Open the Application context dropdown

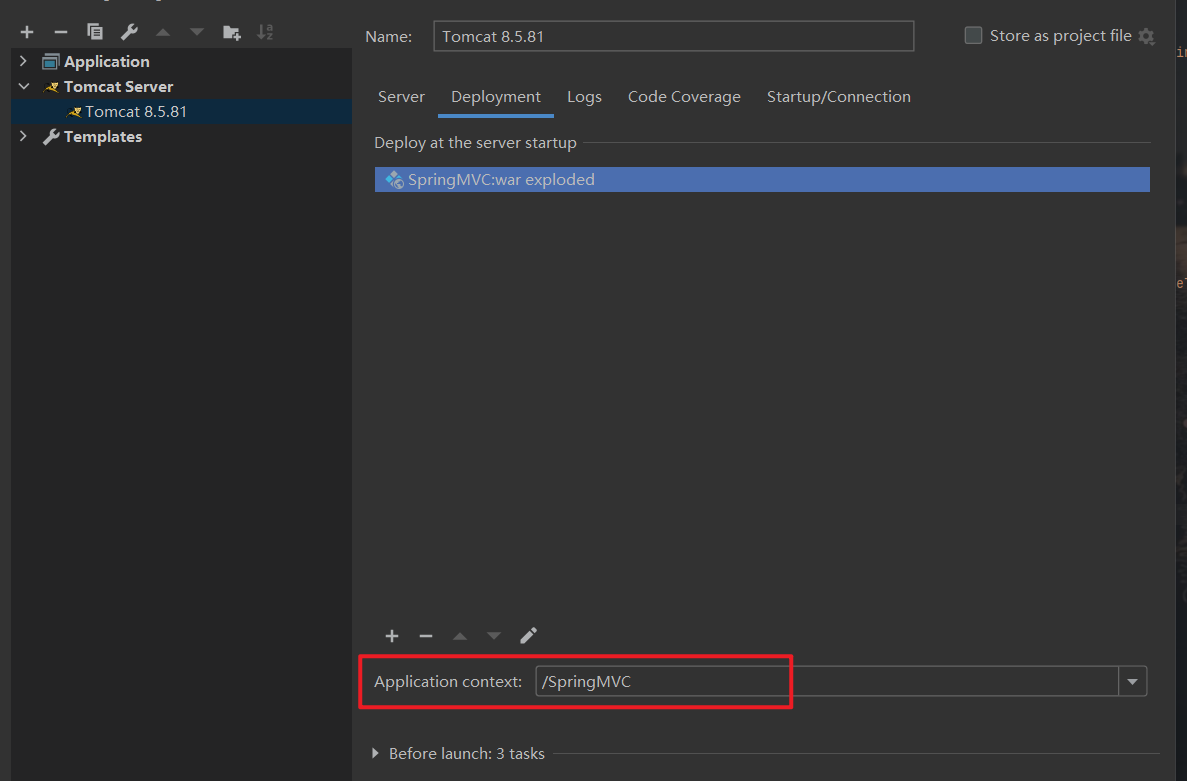pos(1132,682)
